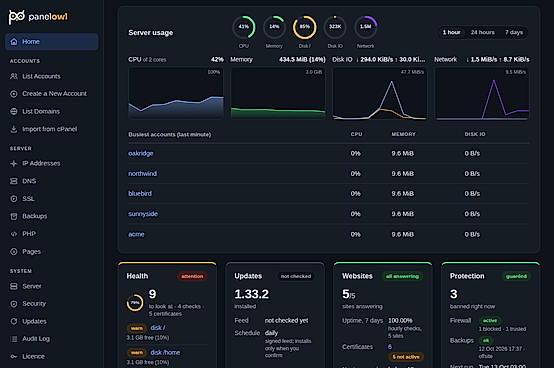Click the Updates refresh icon
The width and height of the screenshot is (554, 368).
[x=14, y=321]
